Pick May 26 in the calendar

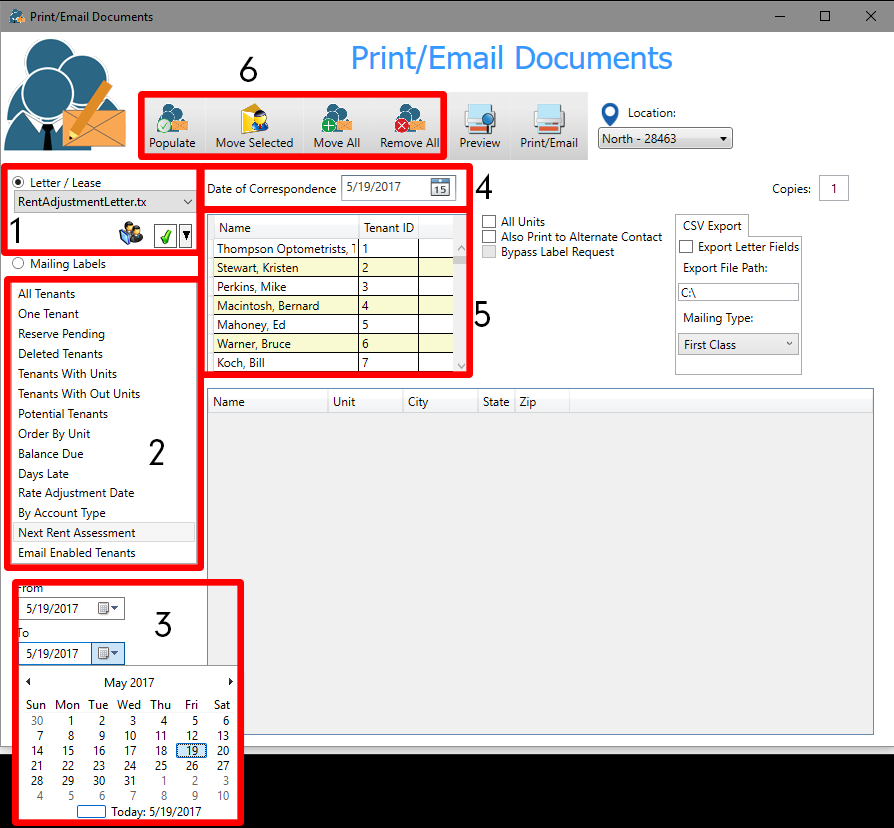192,765
